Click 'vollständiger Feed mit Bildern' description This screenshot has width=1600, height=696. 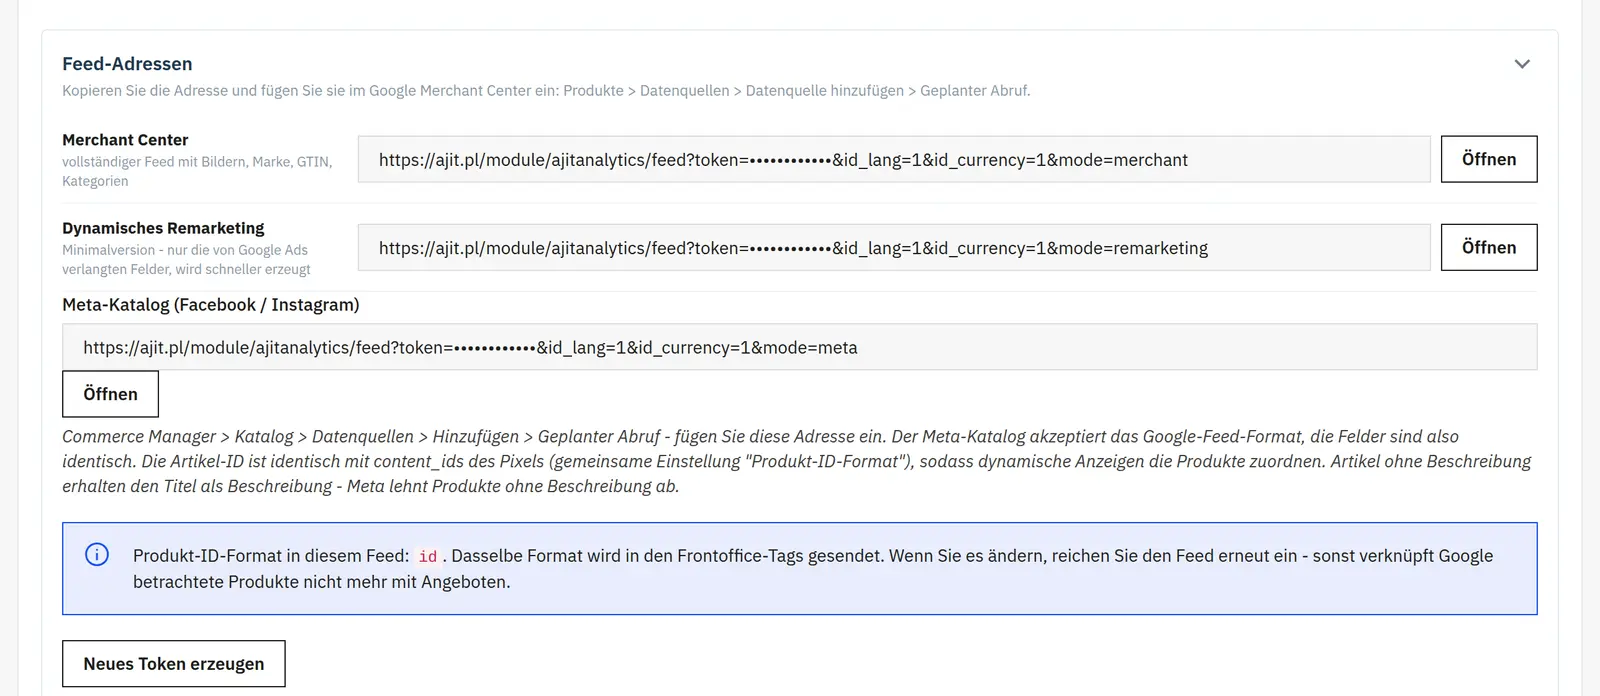(197, 171)
